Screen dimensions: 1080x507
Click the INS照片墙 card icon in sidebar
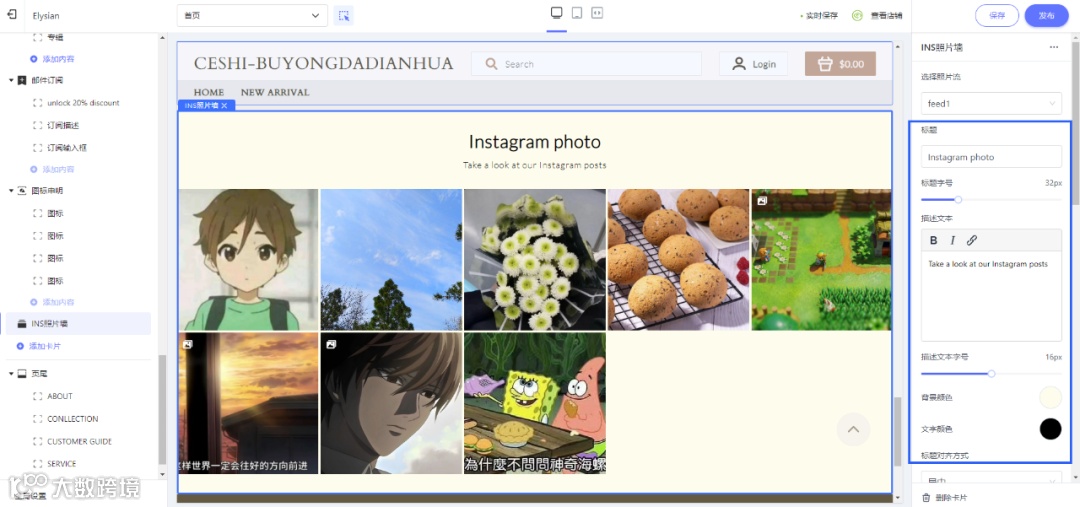[x=21, y=323]
